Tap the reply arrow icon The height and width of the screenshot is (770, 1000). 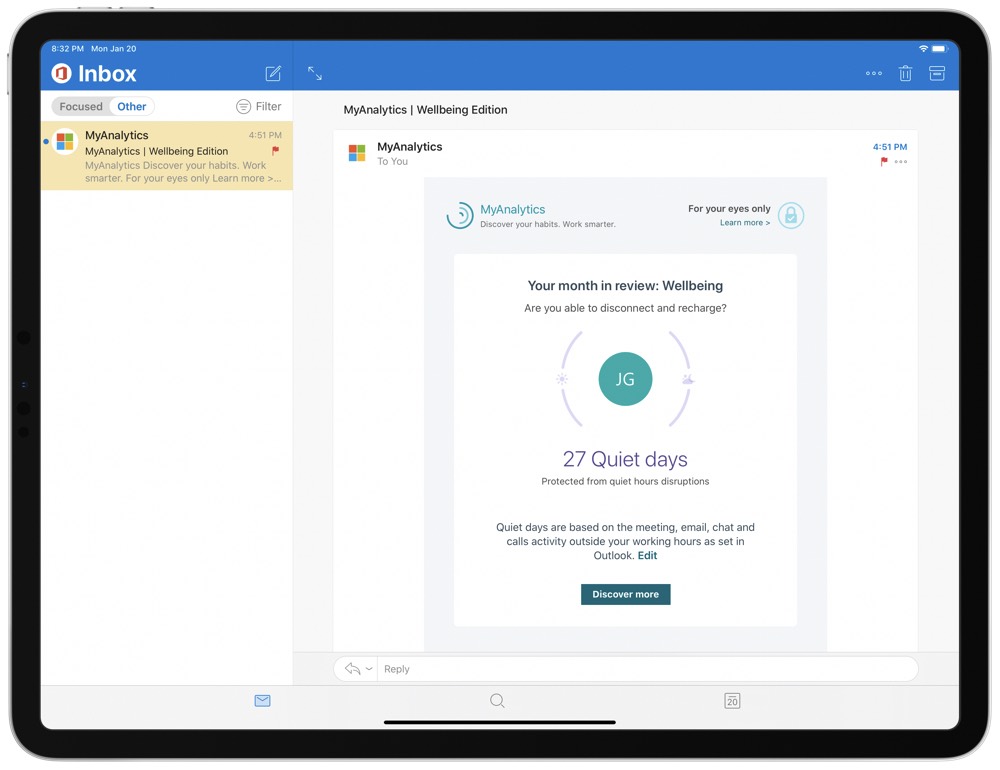[x=352, y=669]
